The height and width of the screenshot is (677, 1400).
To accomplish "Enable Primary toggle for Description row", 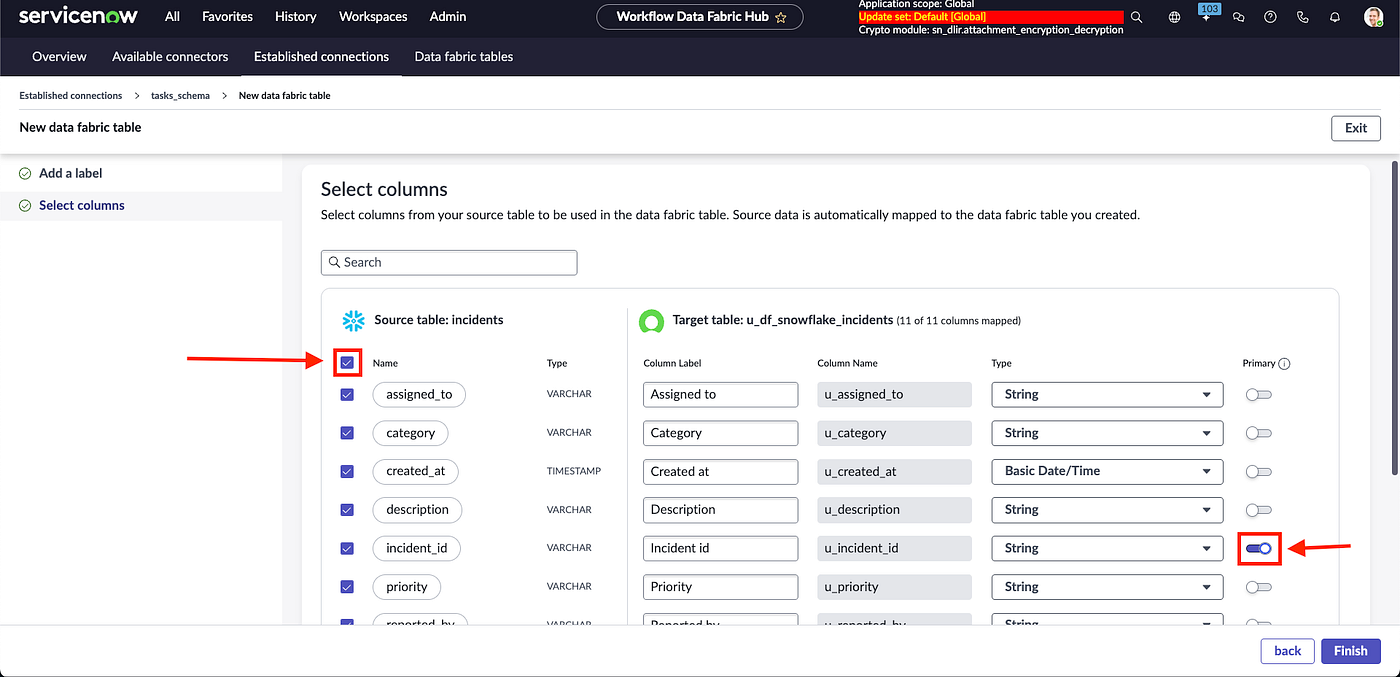I will 1258,510.
